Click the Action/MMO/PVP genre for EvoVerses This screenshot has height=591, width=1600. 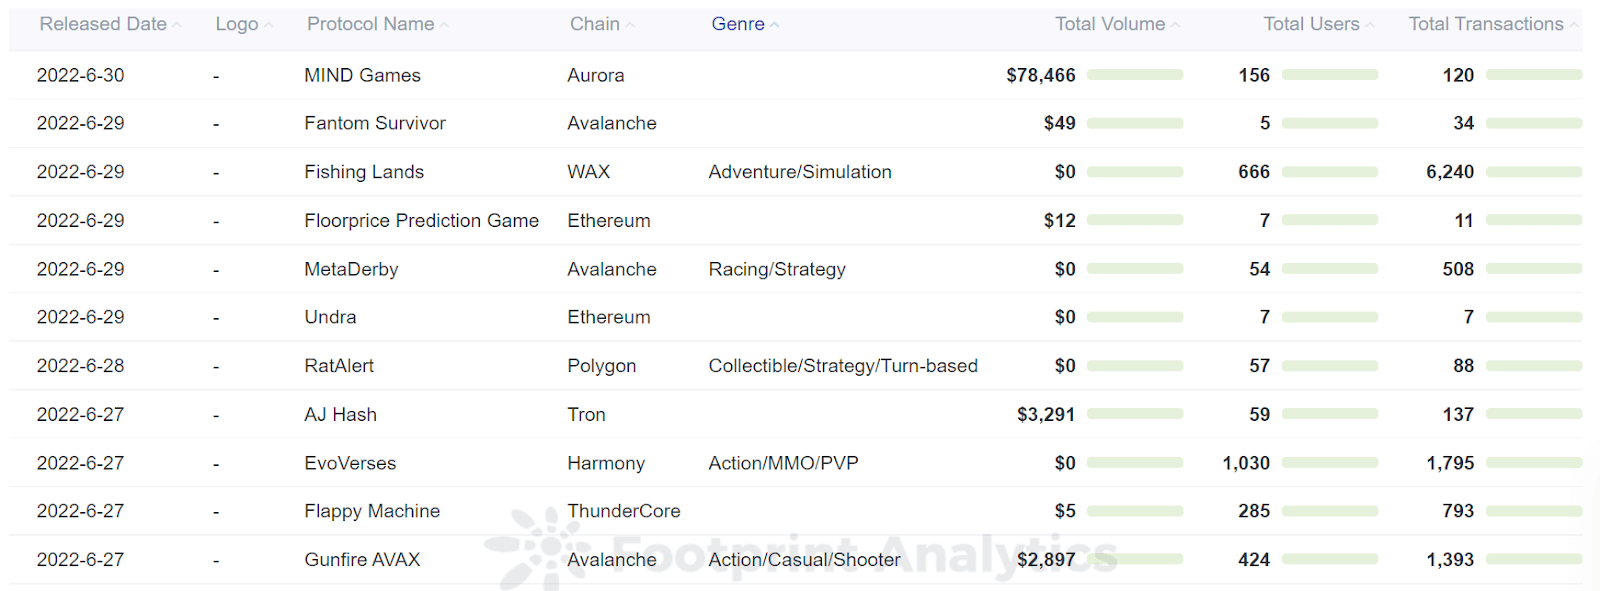[783, 462]
